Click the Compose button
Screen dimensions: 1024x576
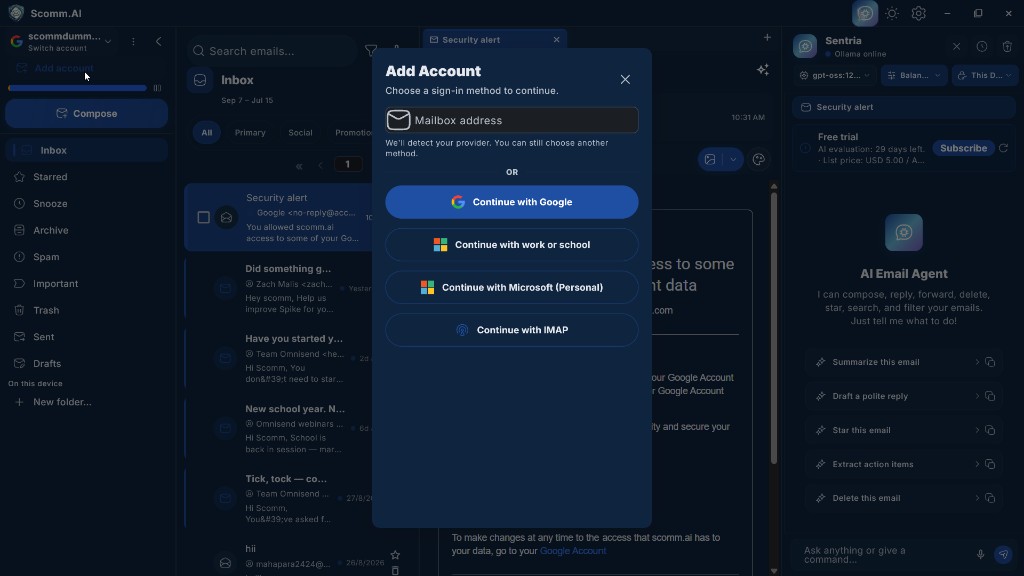tap(86, 114)
